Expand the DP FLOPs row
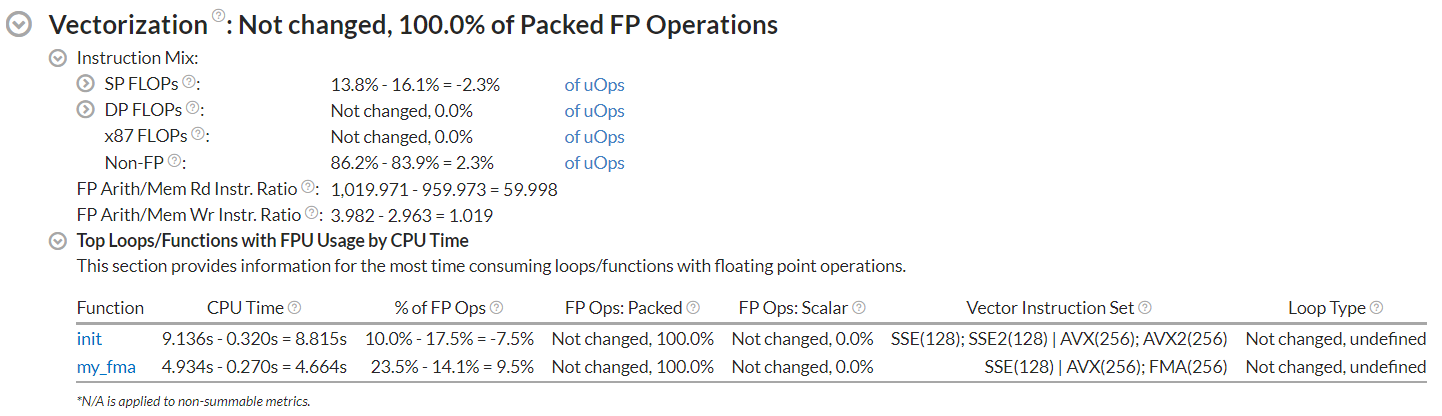 85,110
